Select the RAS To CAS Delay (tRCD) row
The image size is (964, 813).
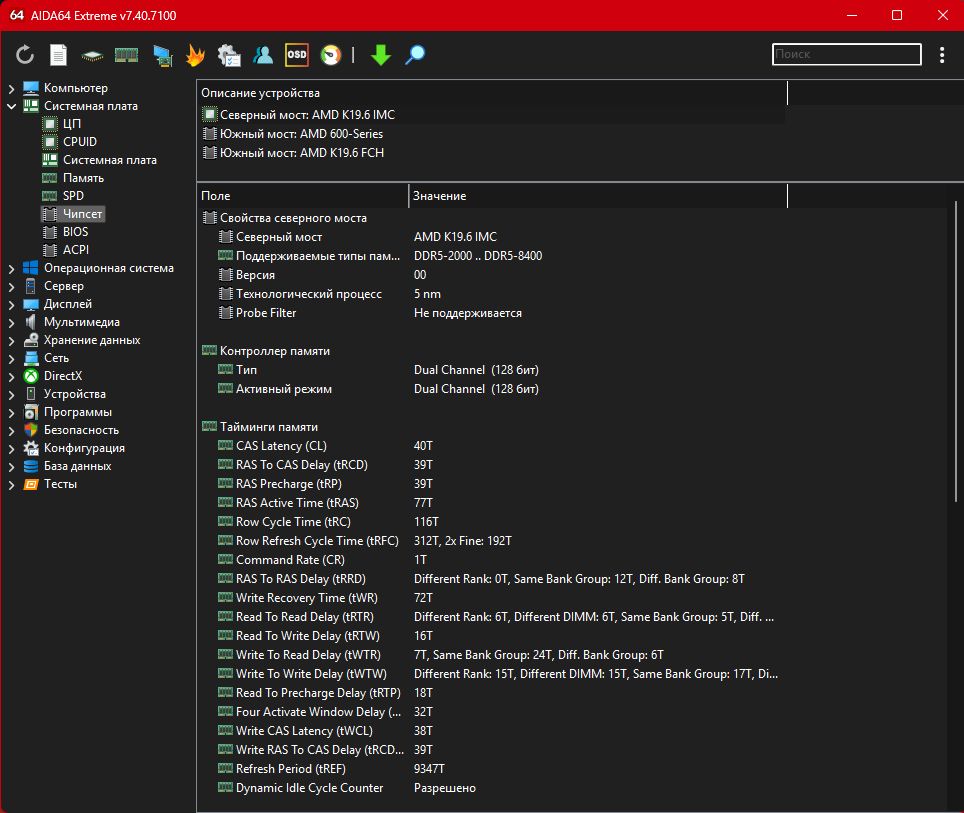[x=492, y=464]
